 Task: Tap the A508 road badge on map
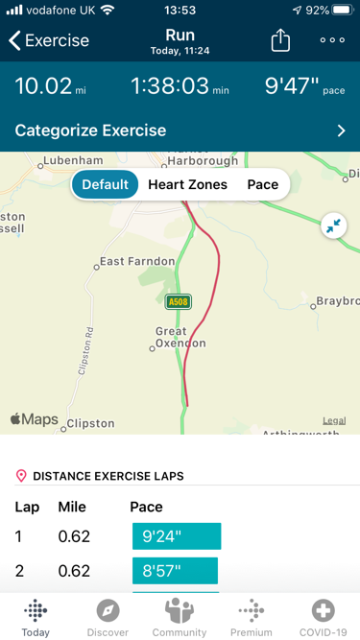(178, 302)
